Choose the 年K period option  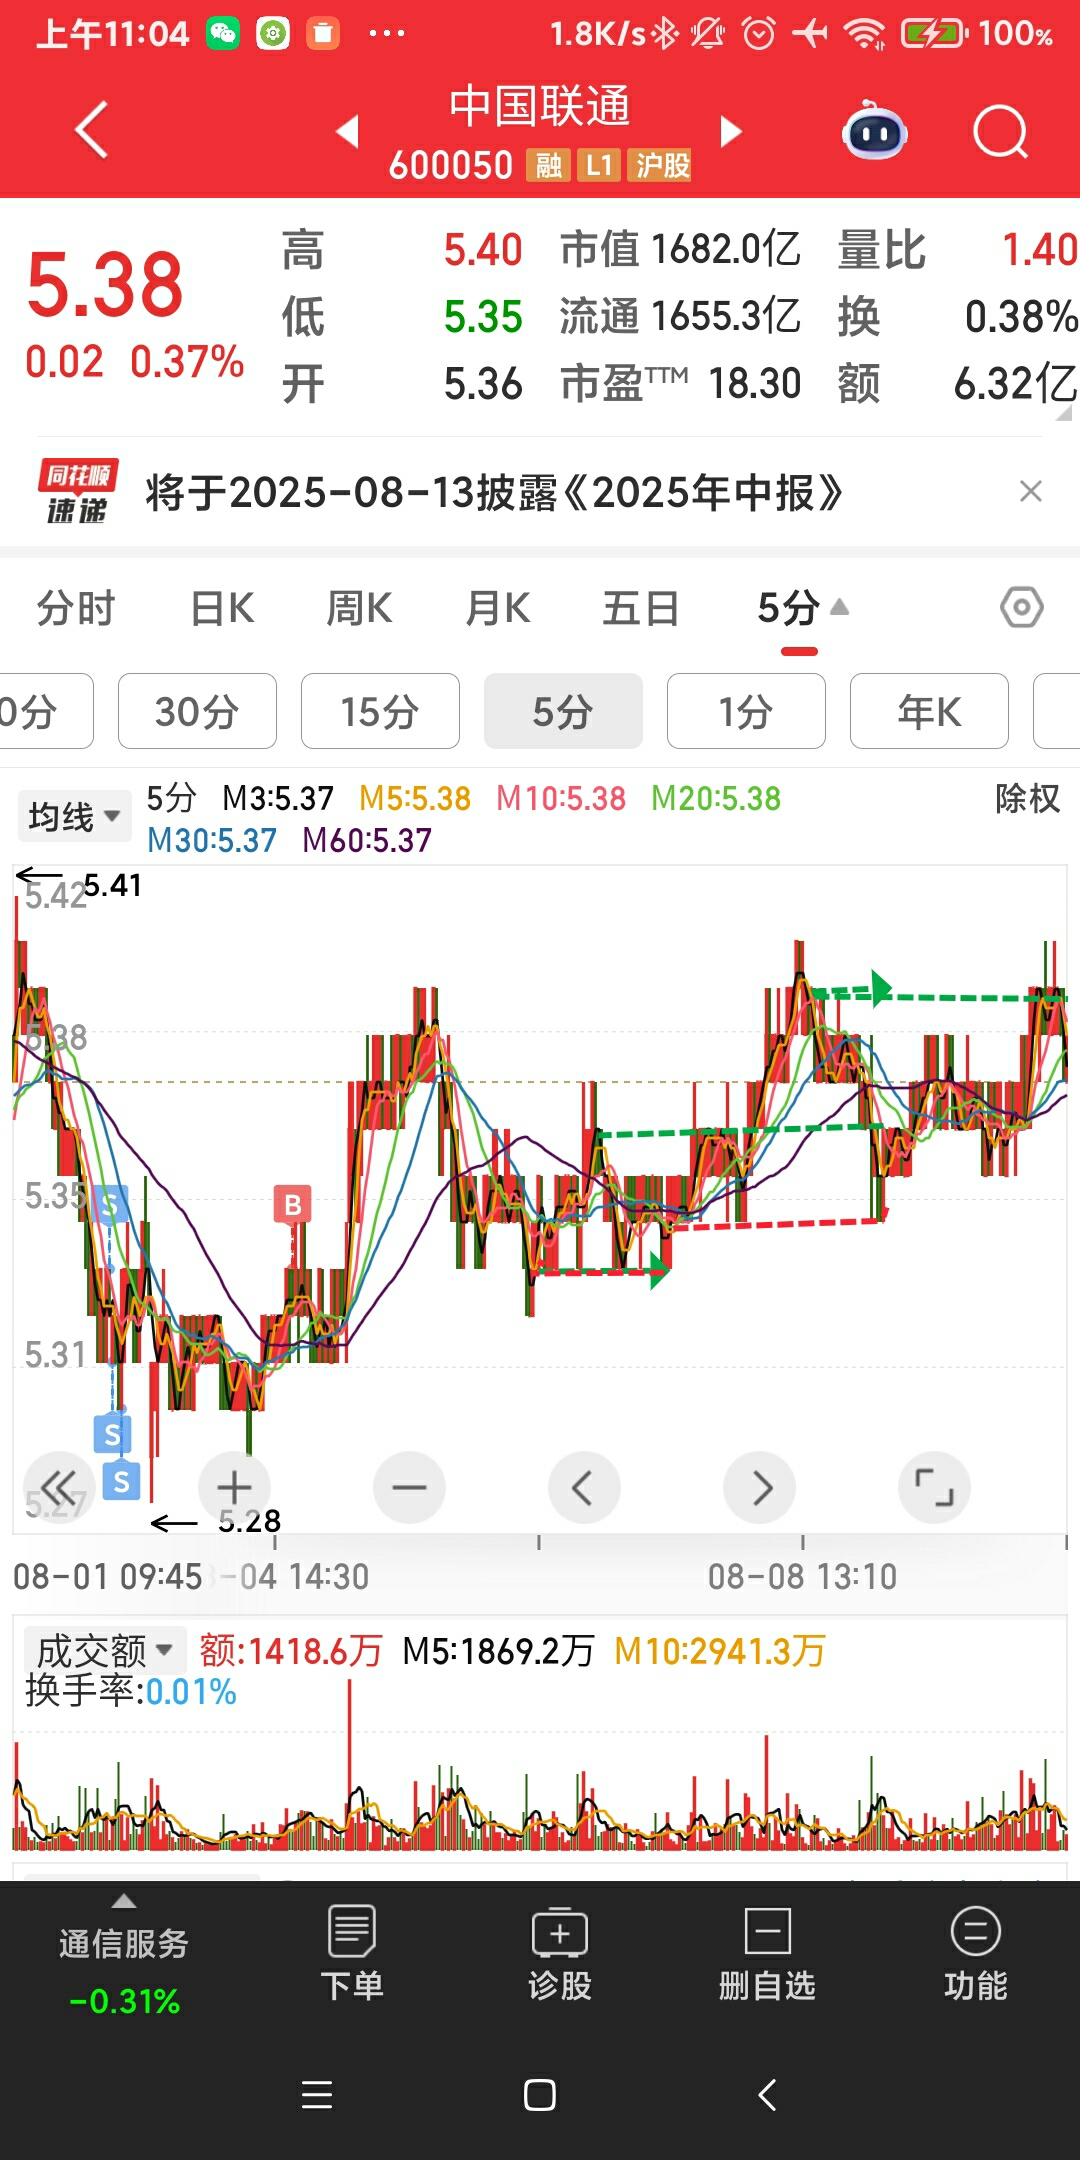[929, 711]
